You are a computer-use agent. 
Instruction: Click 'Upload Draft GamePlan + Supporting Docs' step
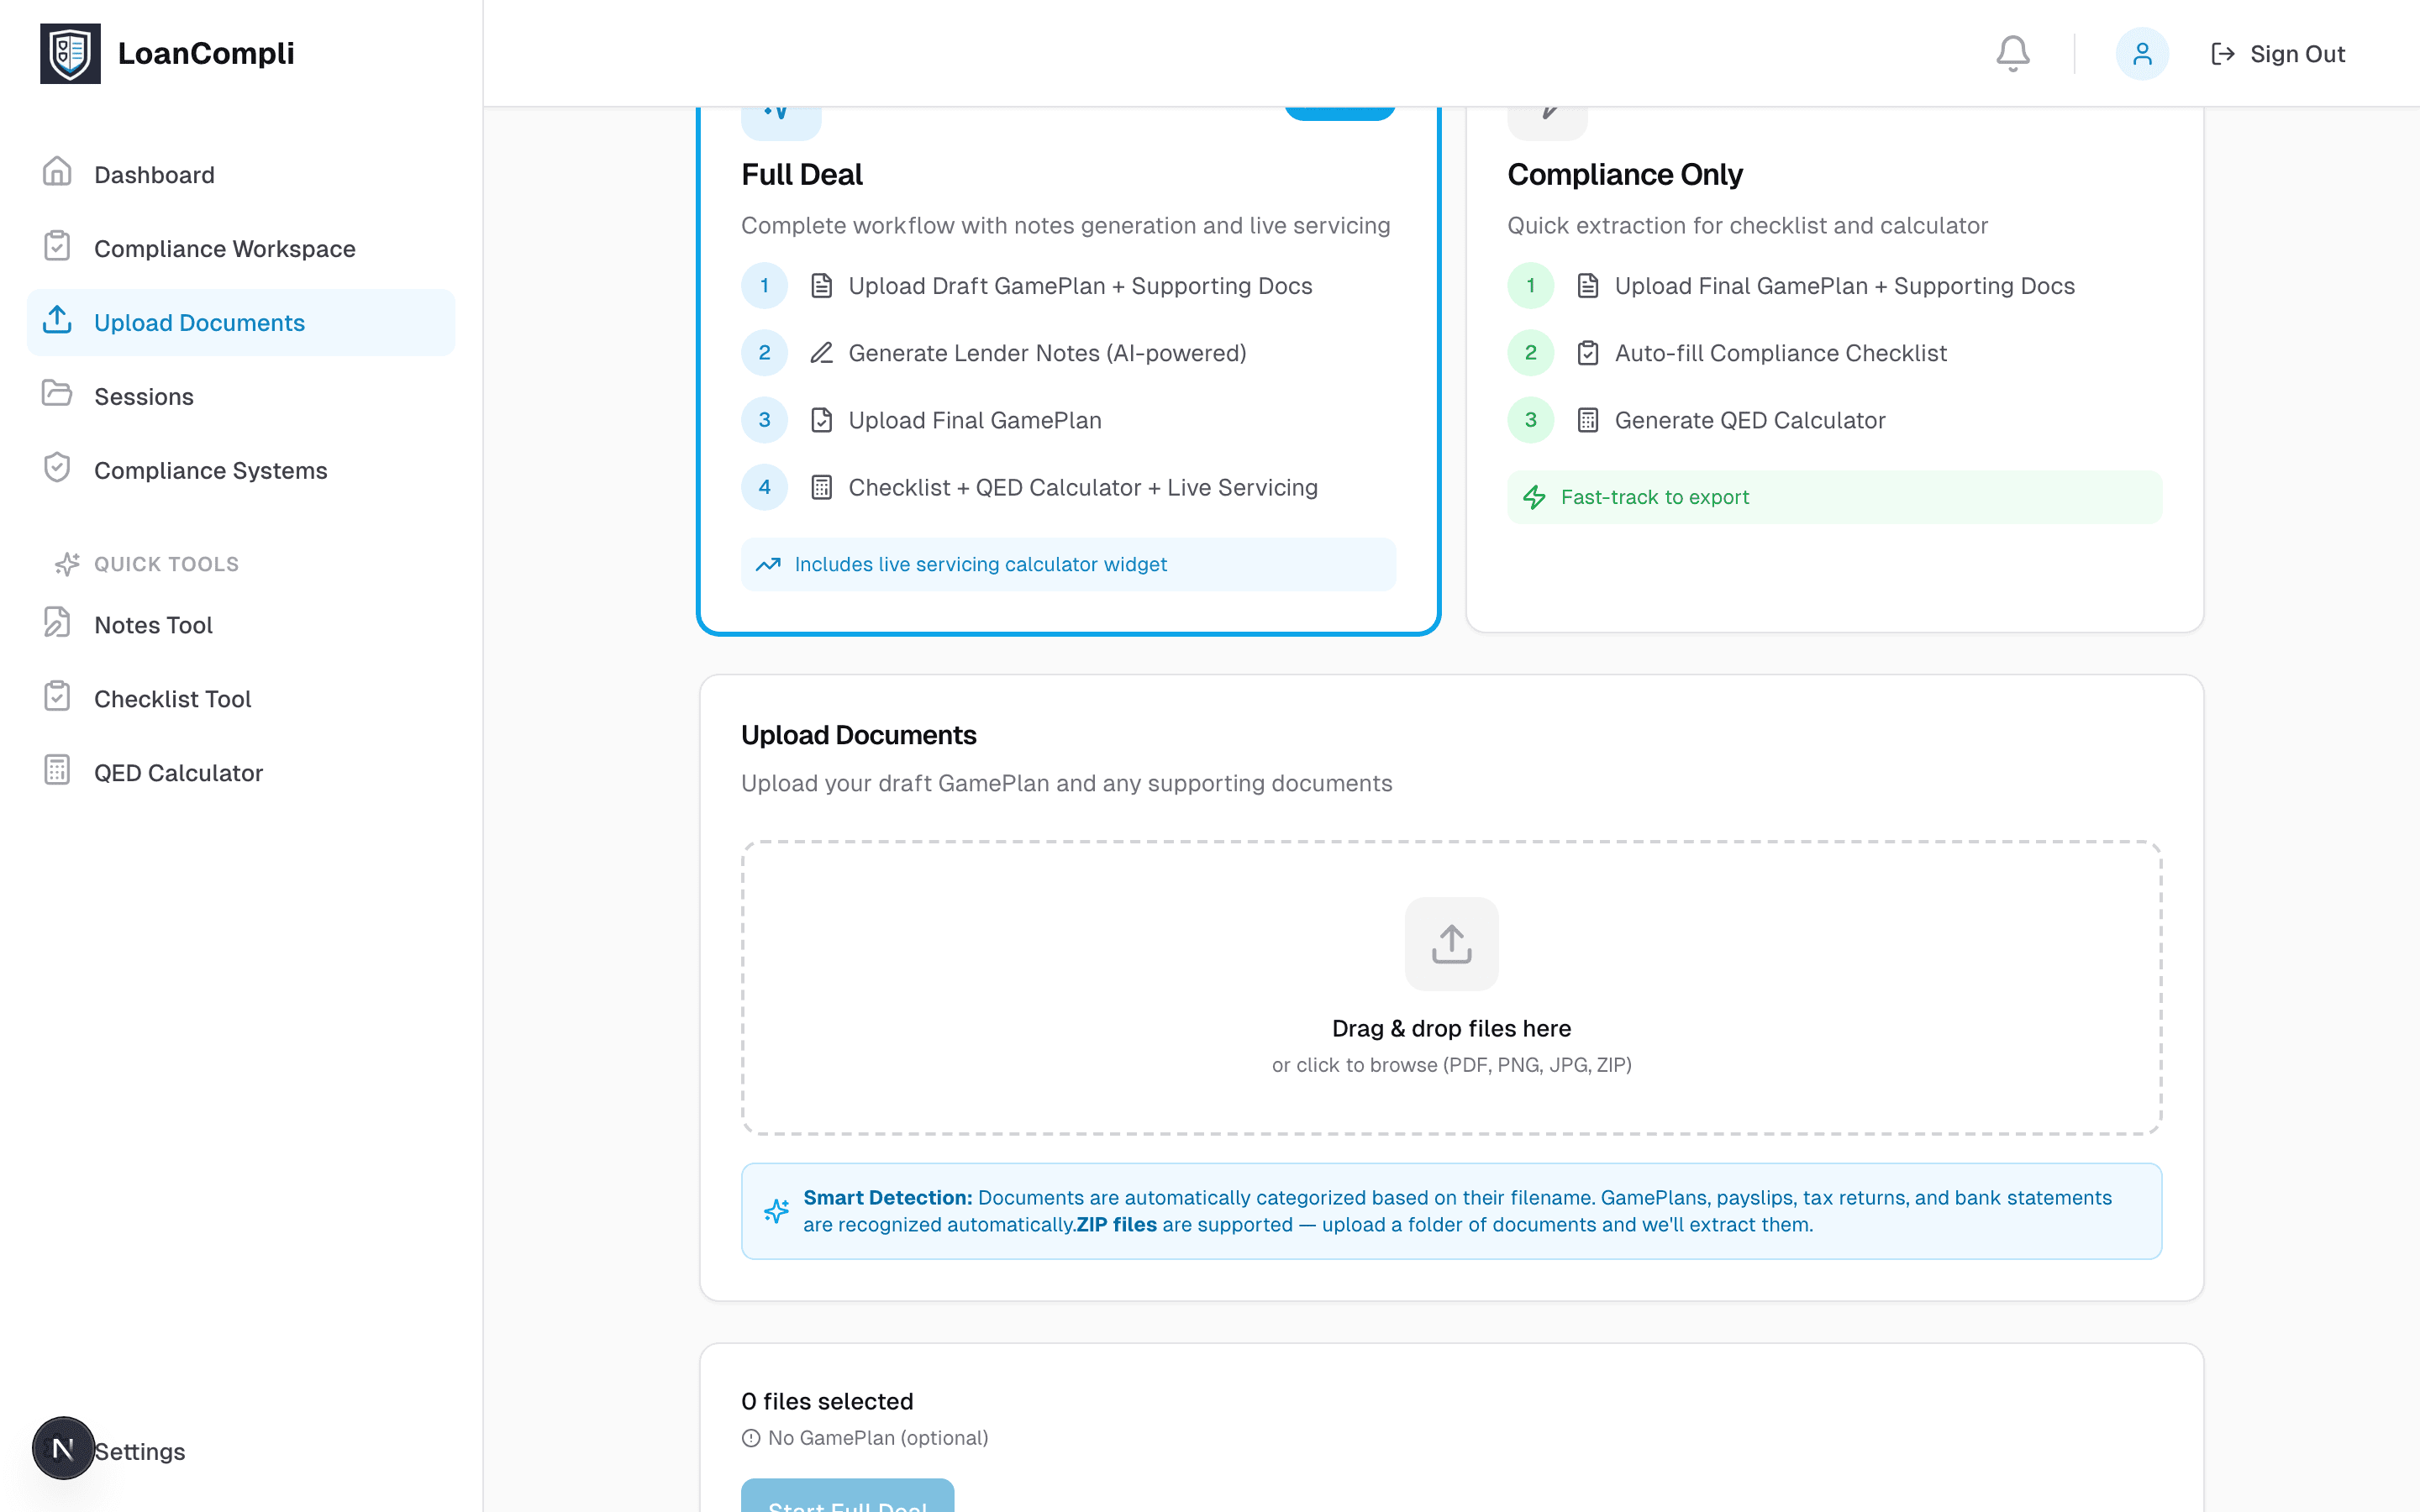pos(1079,286)
